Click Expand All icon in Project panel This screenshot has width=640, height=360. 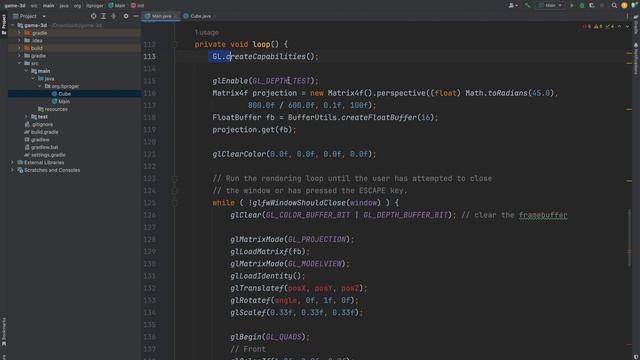pyautogui.click(x=103, y=16)
